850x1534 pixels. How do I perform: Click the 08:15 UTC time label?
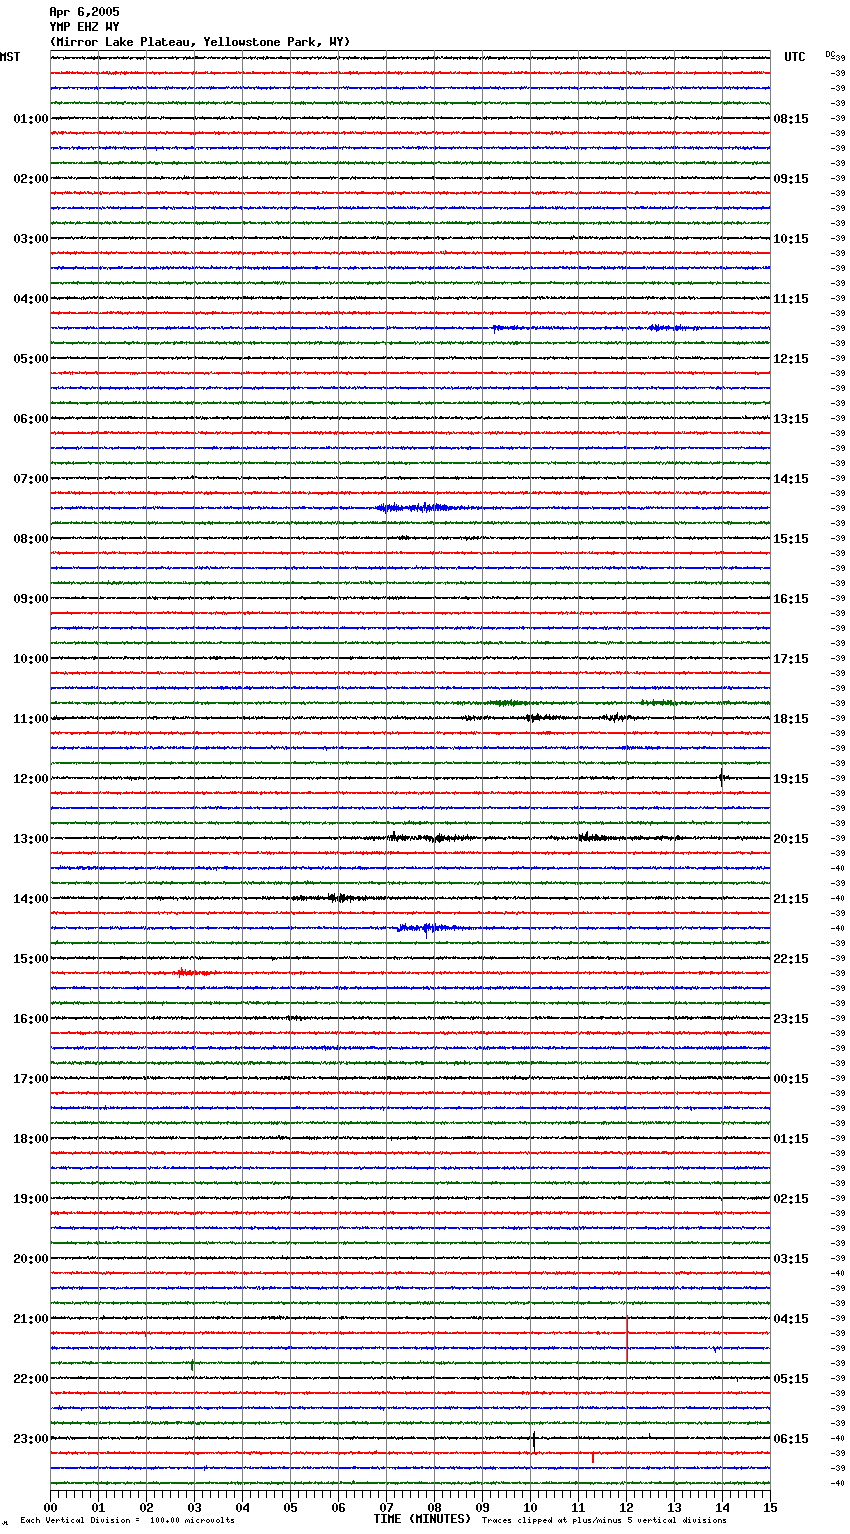click(791, 119)
